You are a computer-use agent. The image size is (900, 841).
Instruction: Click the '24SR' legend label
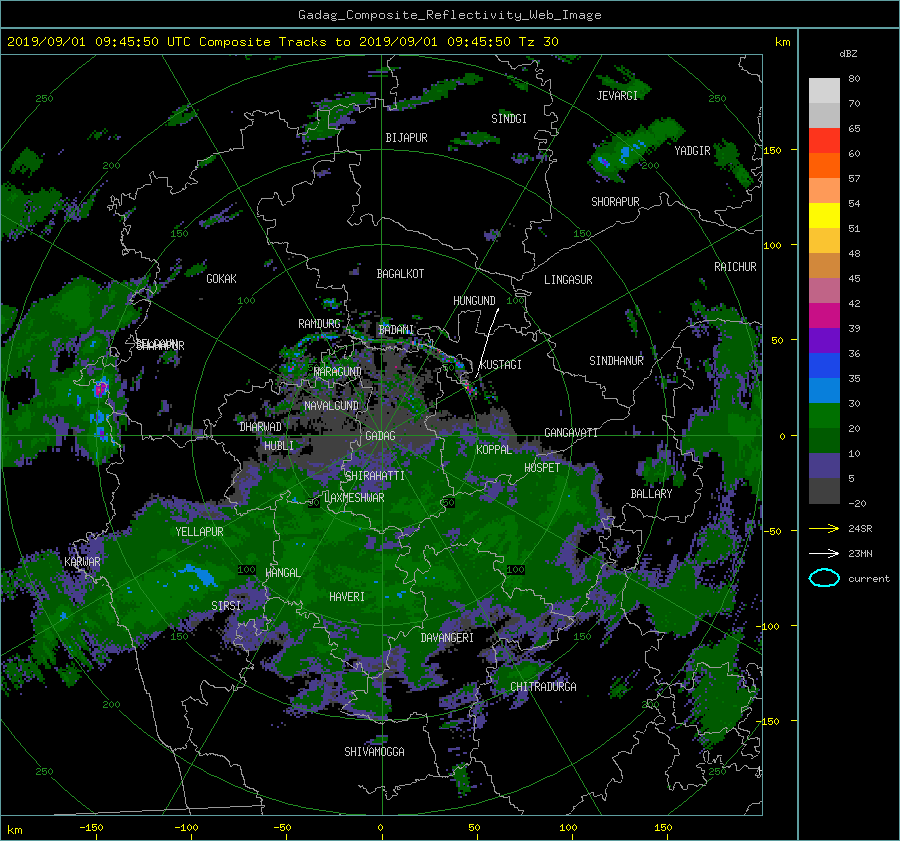(x=860, y=528)
